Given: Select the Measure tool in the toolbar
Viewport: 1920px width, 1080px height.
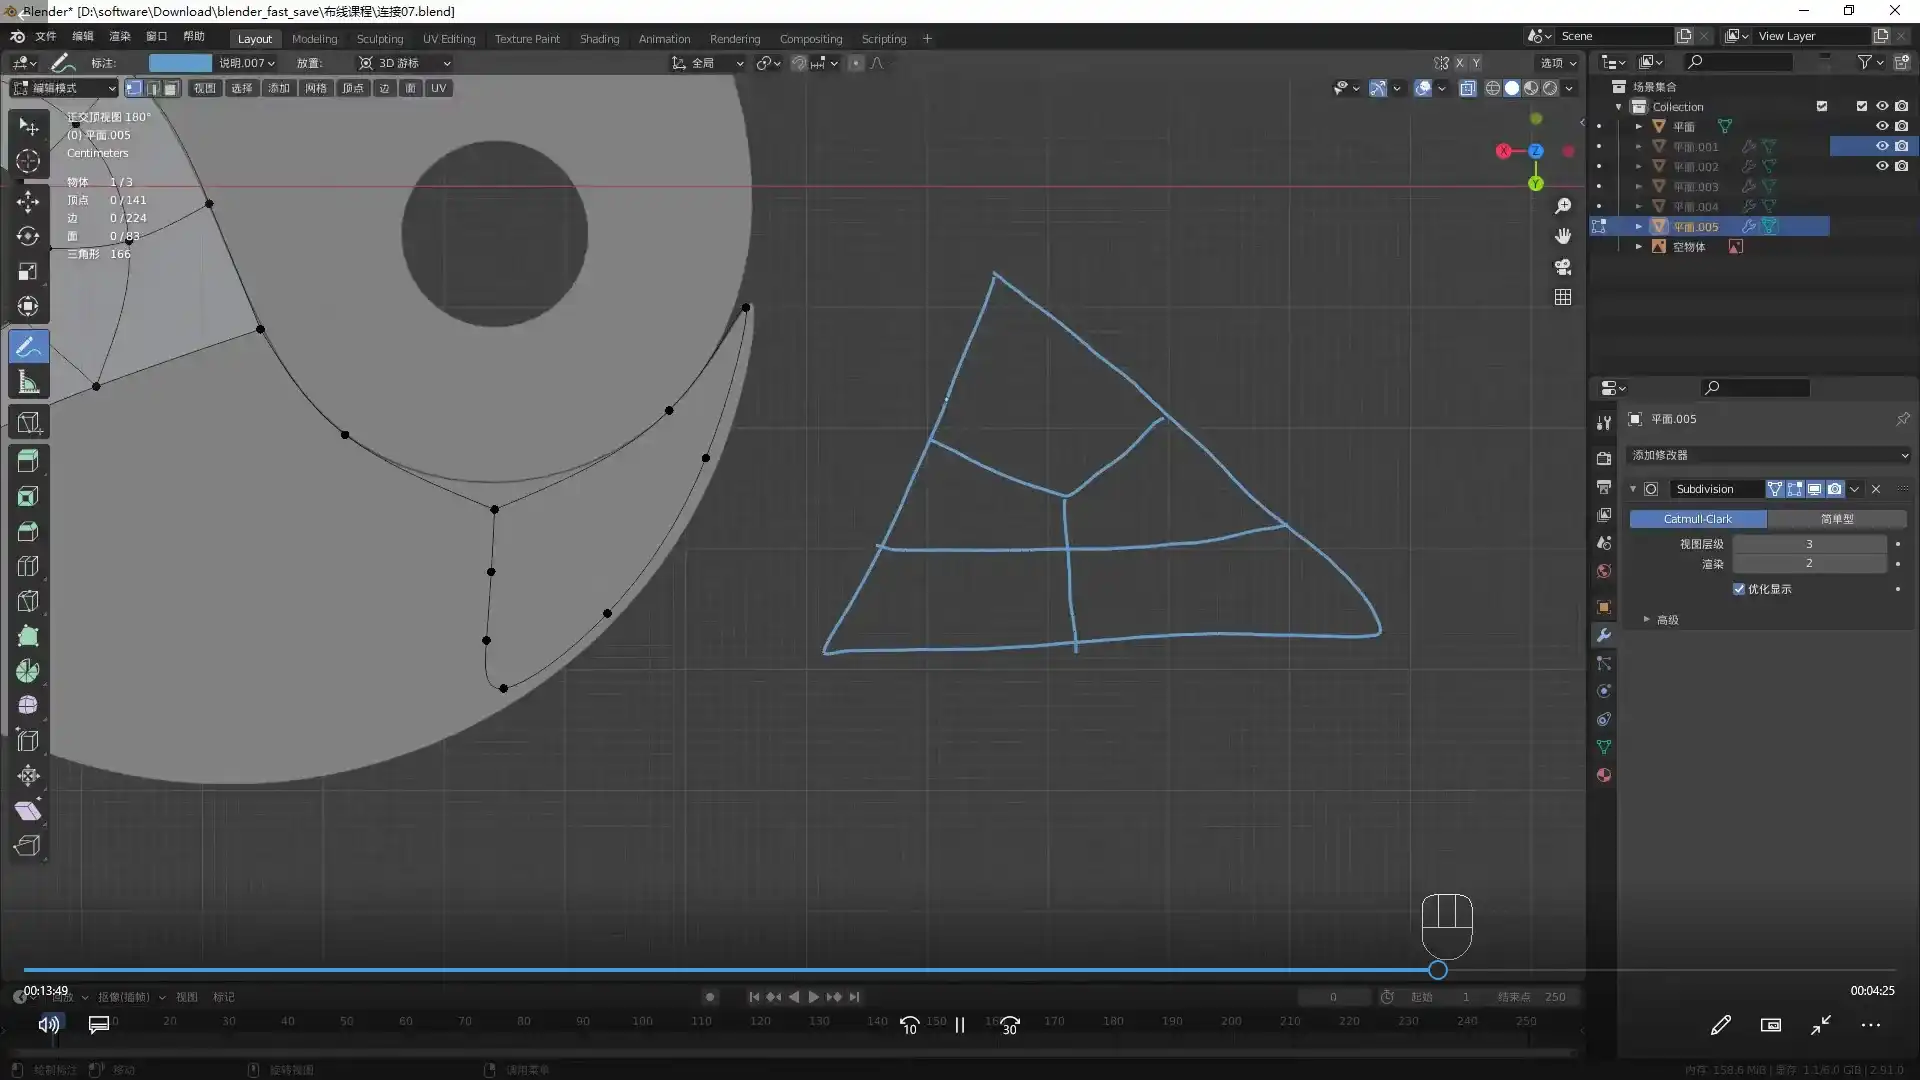Looking at the screenshot, I should tap(28, 381).
